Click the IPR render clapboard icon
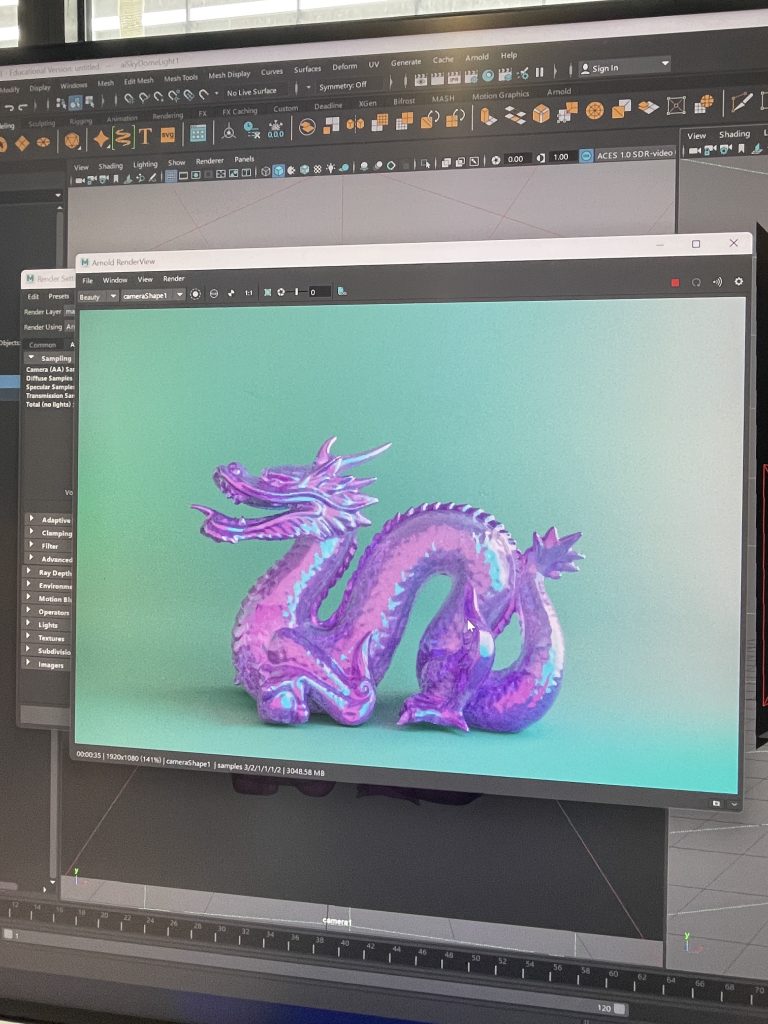 (x=454, y=78)
